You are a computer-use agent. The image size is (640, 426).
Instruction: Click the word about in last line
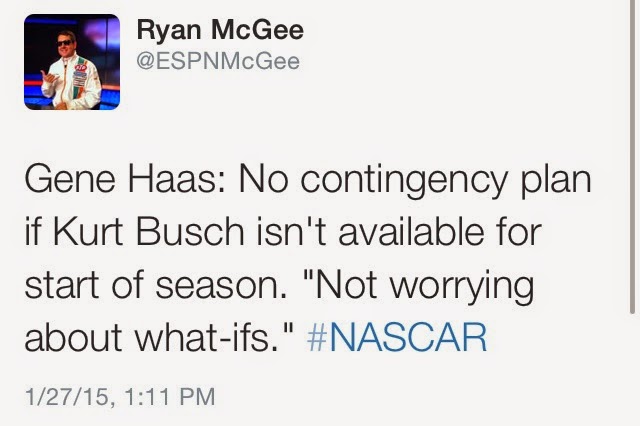click(73, 337)
